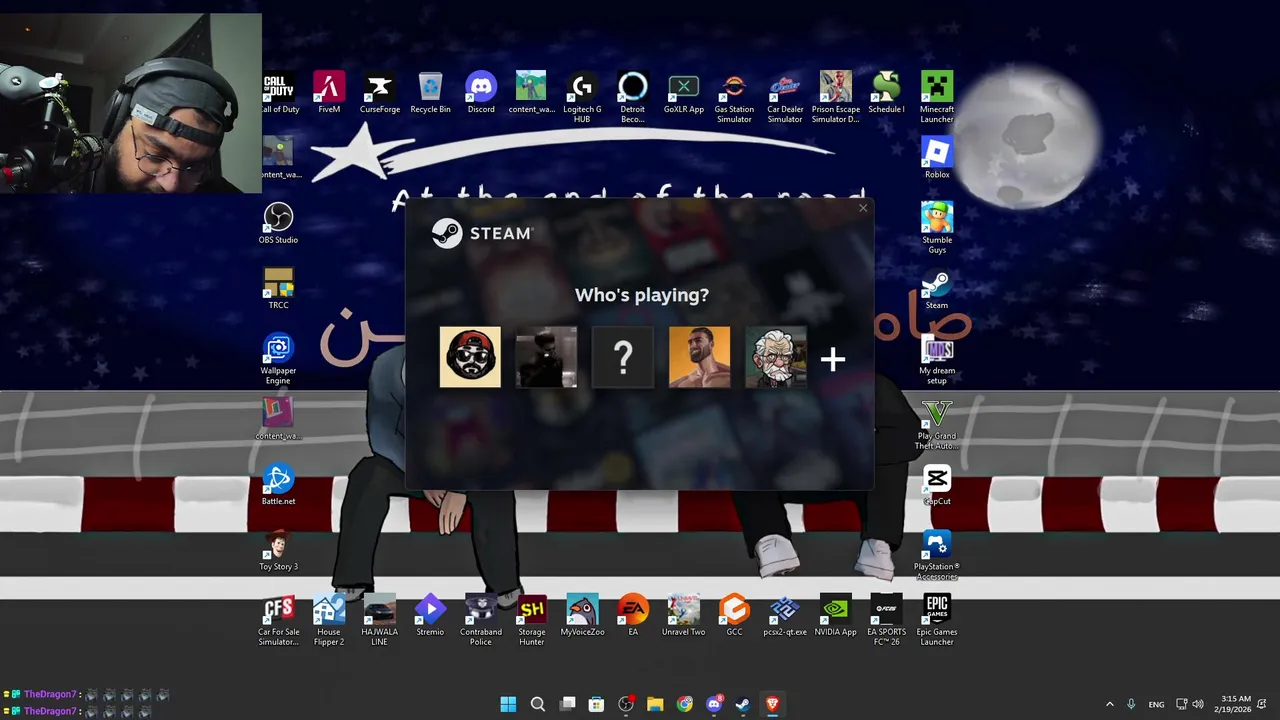1280x720 pixels.
Task: Open the pcsx2-qt.exe shortcut
Action: (785, 616)
